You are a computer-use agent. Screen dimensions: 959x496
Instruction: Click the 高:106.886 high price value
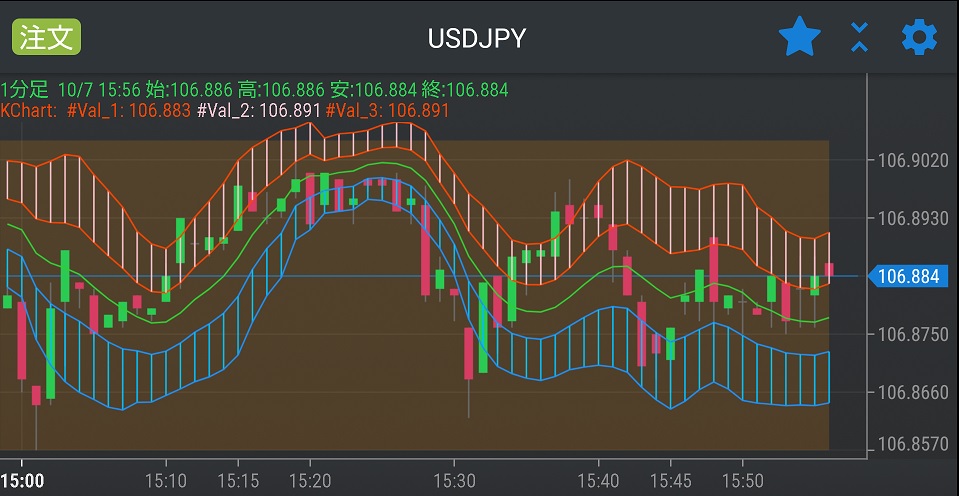[x=281, y=91]
